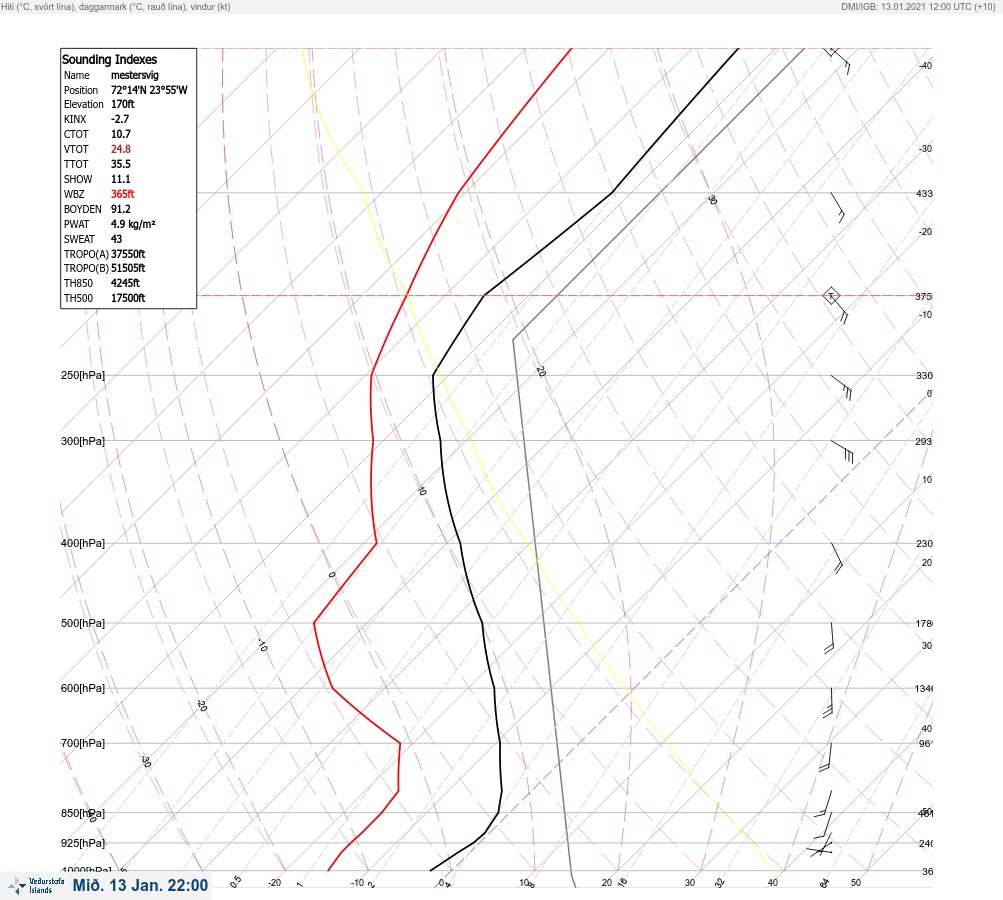
Task: Click the 400[hPa] pressure label
Action: pyautogui.click(x=83, y=543)
